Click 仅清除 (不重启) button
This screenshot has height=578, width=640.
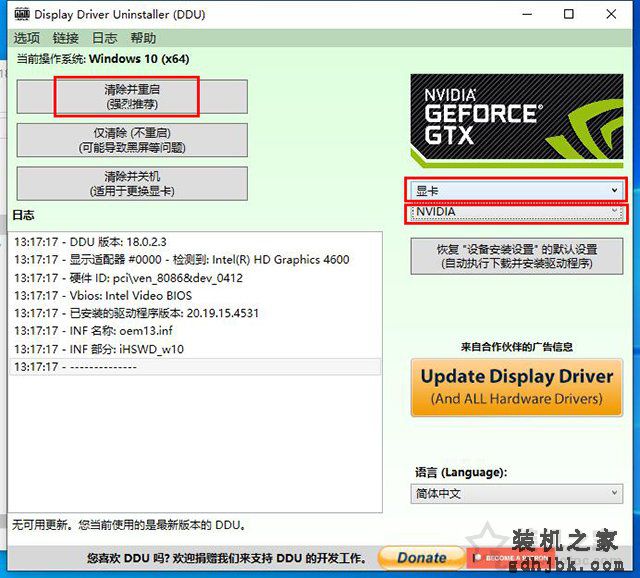[132, 140]
